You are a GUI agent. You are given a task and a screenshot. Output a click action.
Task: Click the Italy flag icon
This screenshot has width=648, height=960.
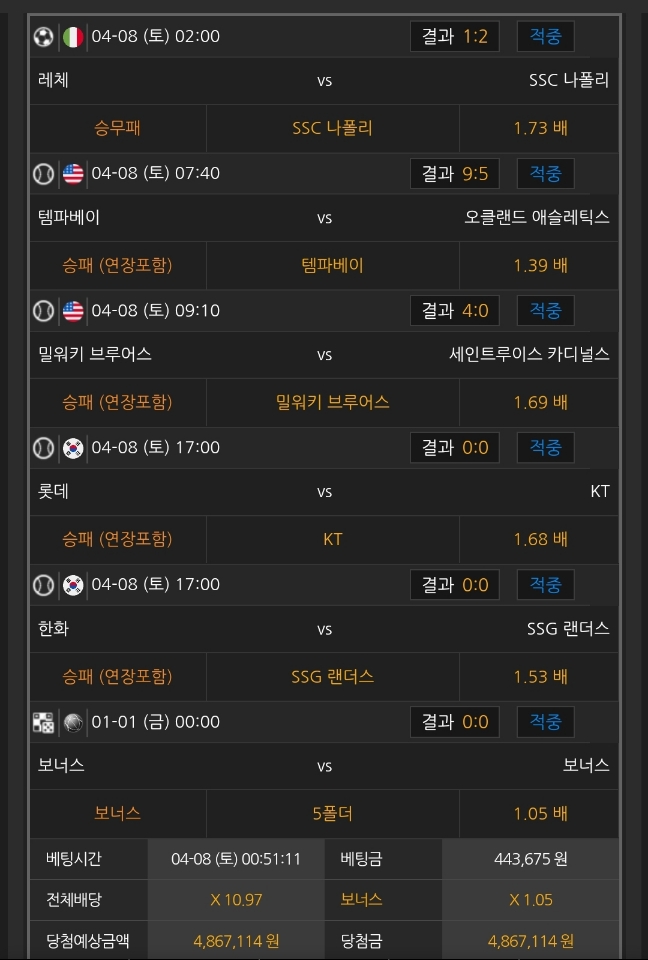[73, 37]
